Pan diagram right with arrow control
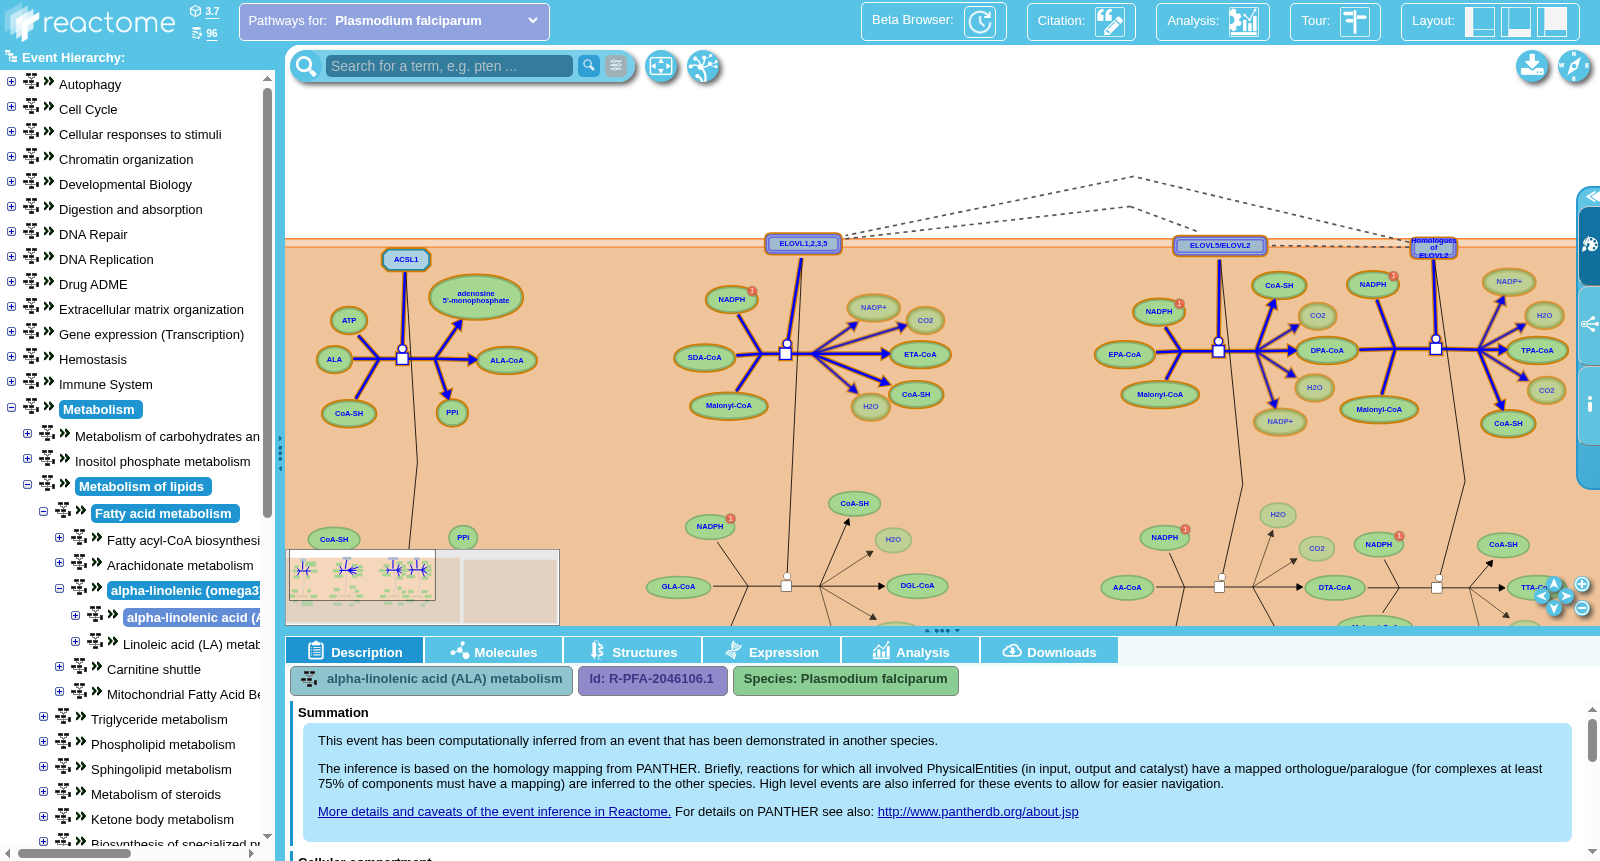Screen dimensions: 1600x861 point(1566,596)
